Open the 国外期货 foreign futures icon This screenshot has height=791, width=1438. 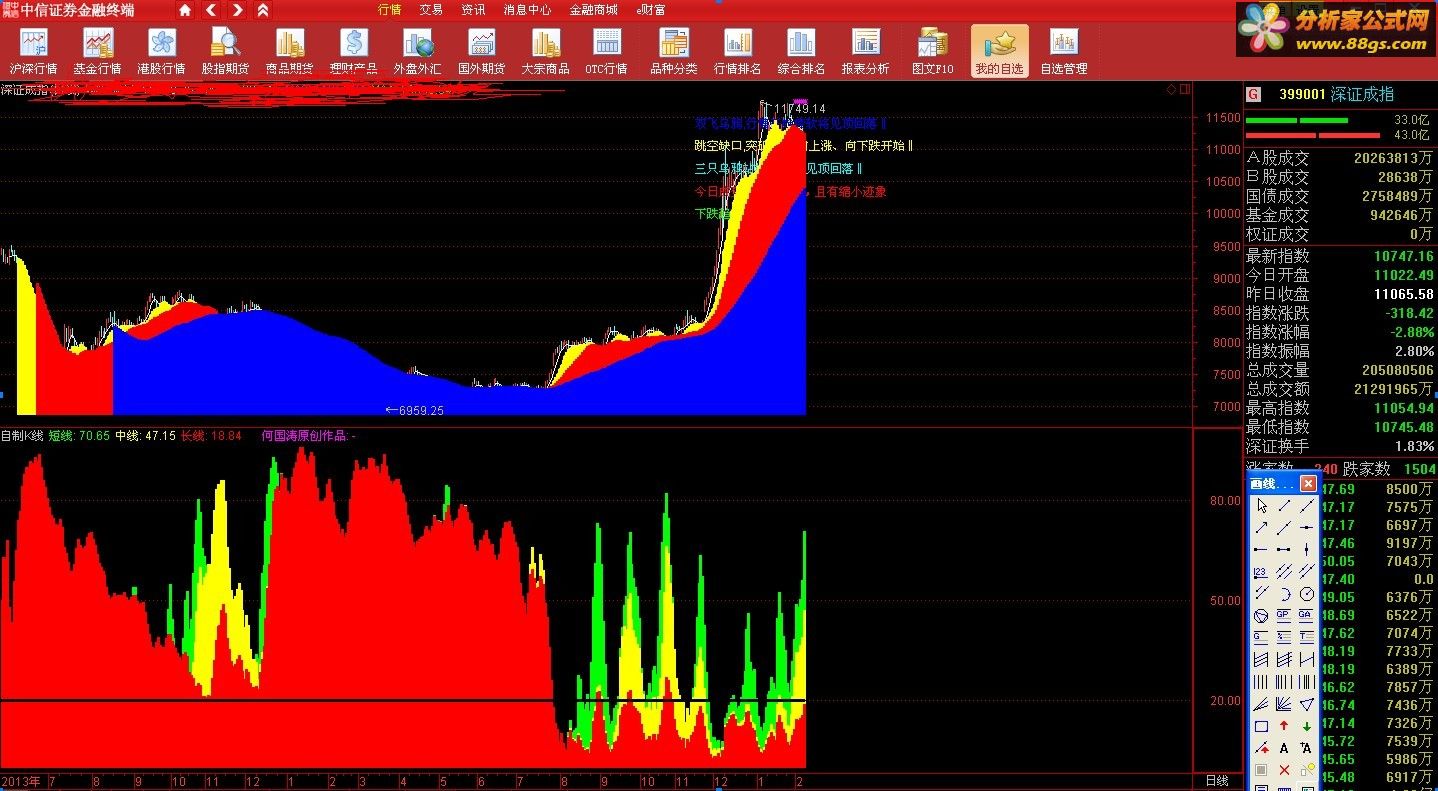click(481, 51)
